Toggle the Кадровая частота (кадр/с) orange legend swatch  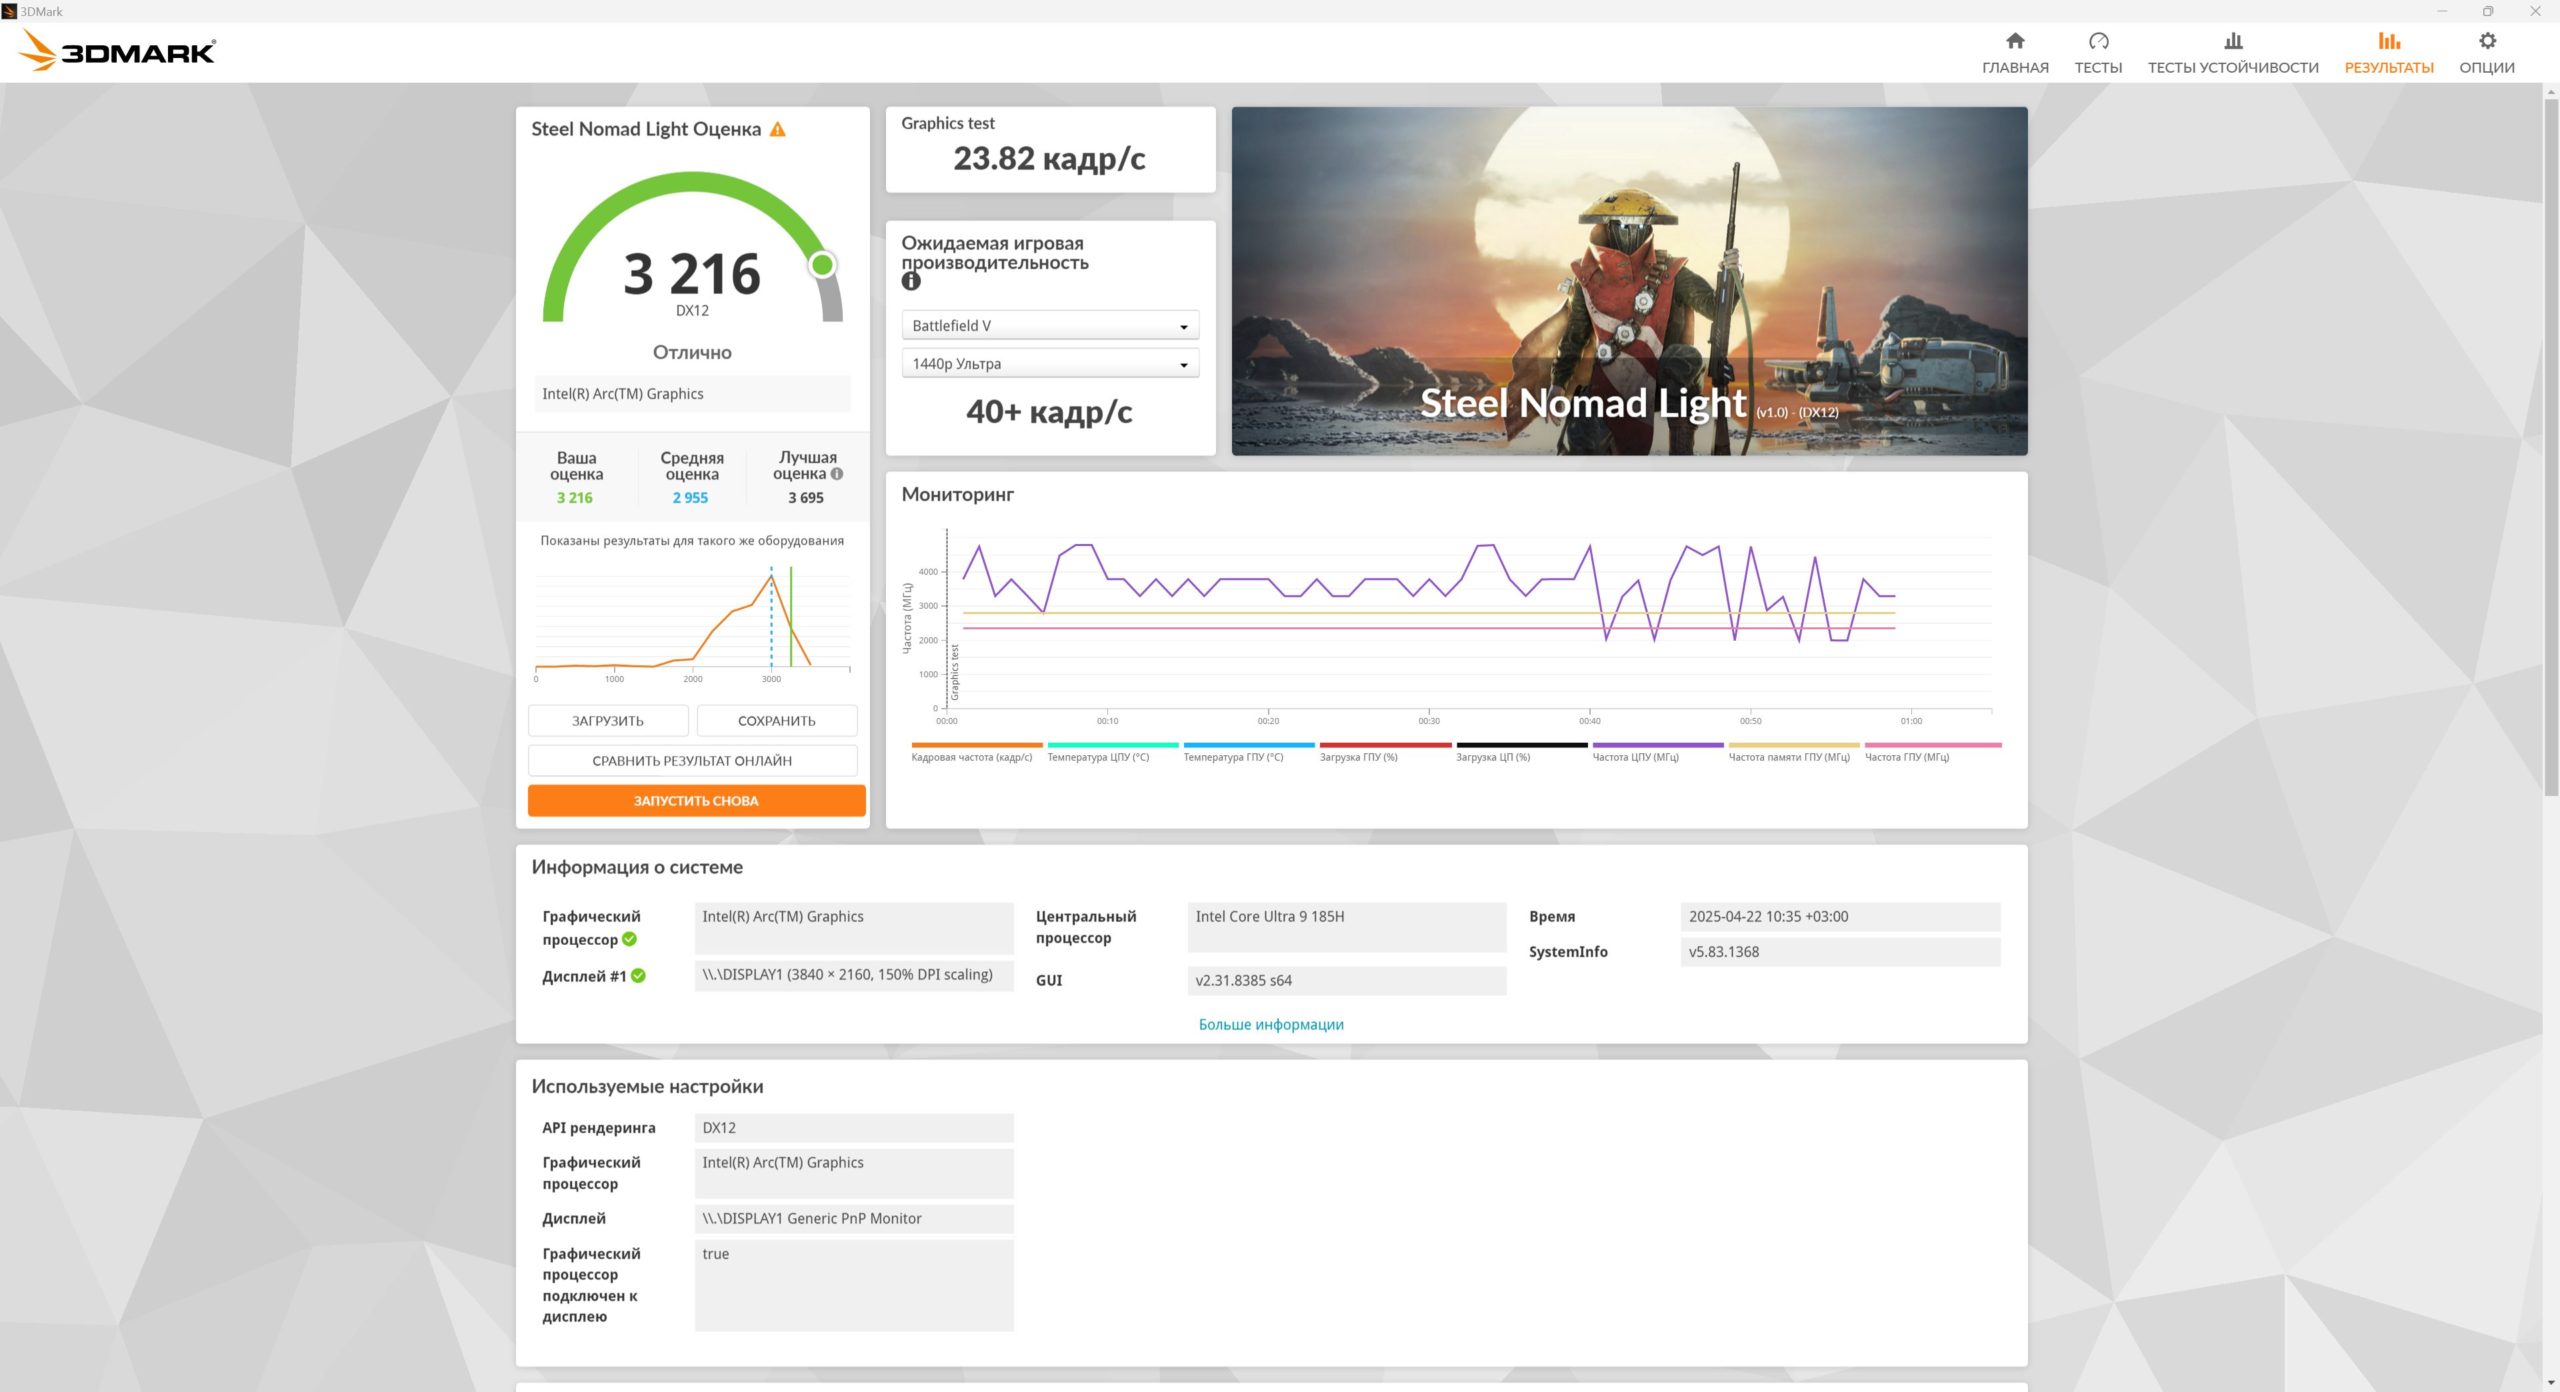click(x=977, y=745)
